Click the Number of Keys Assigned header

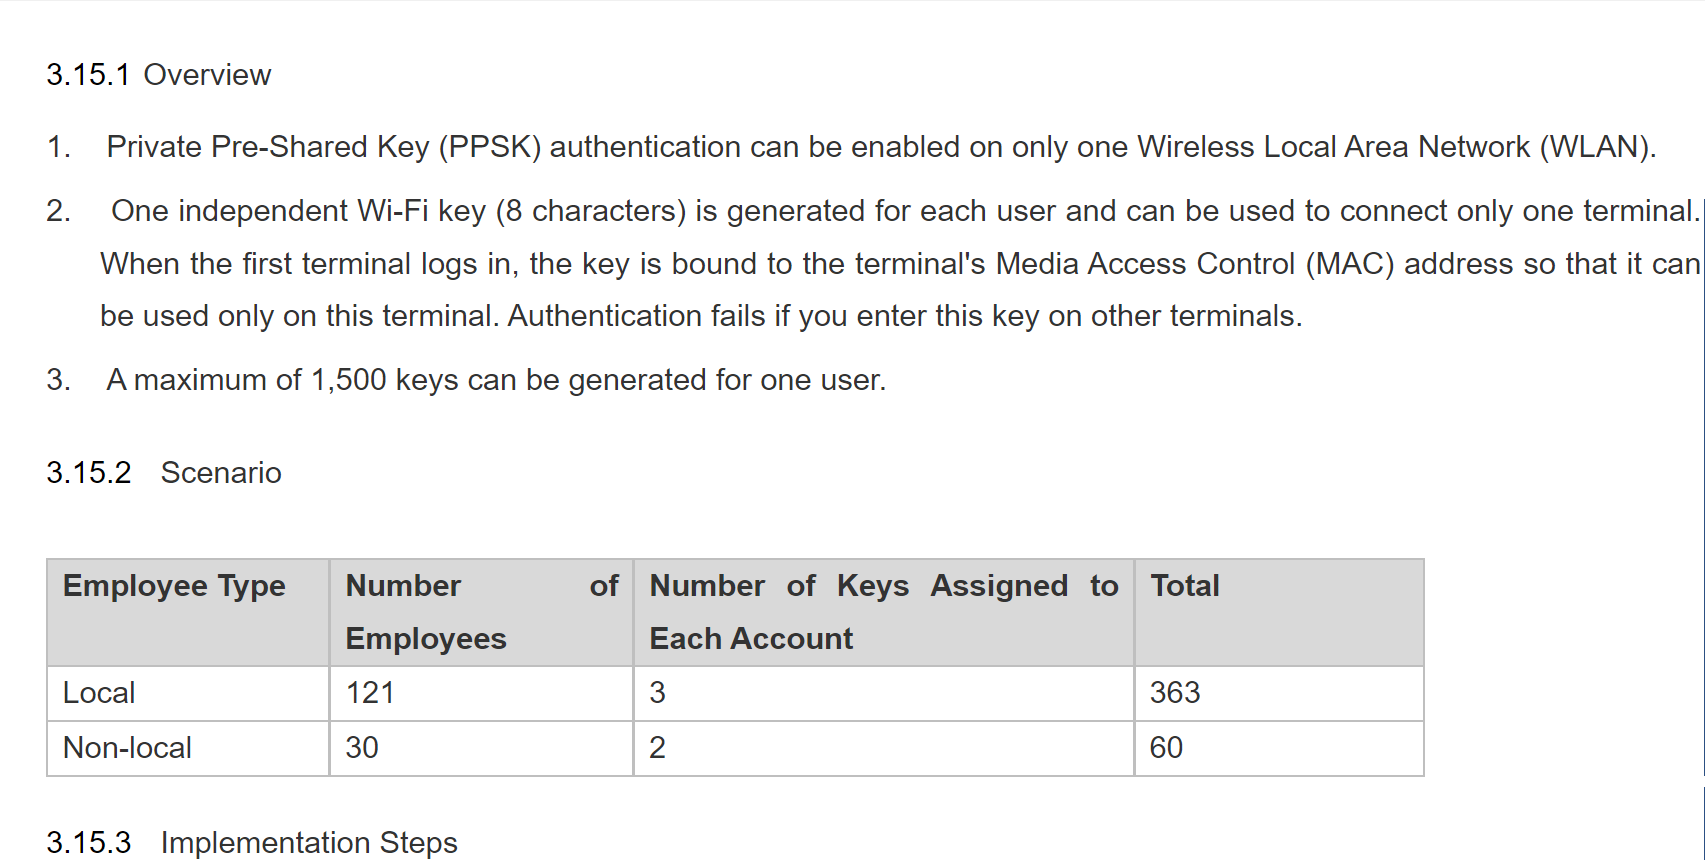click(x=884, y=612)
